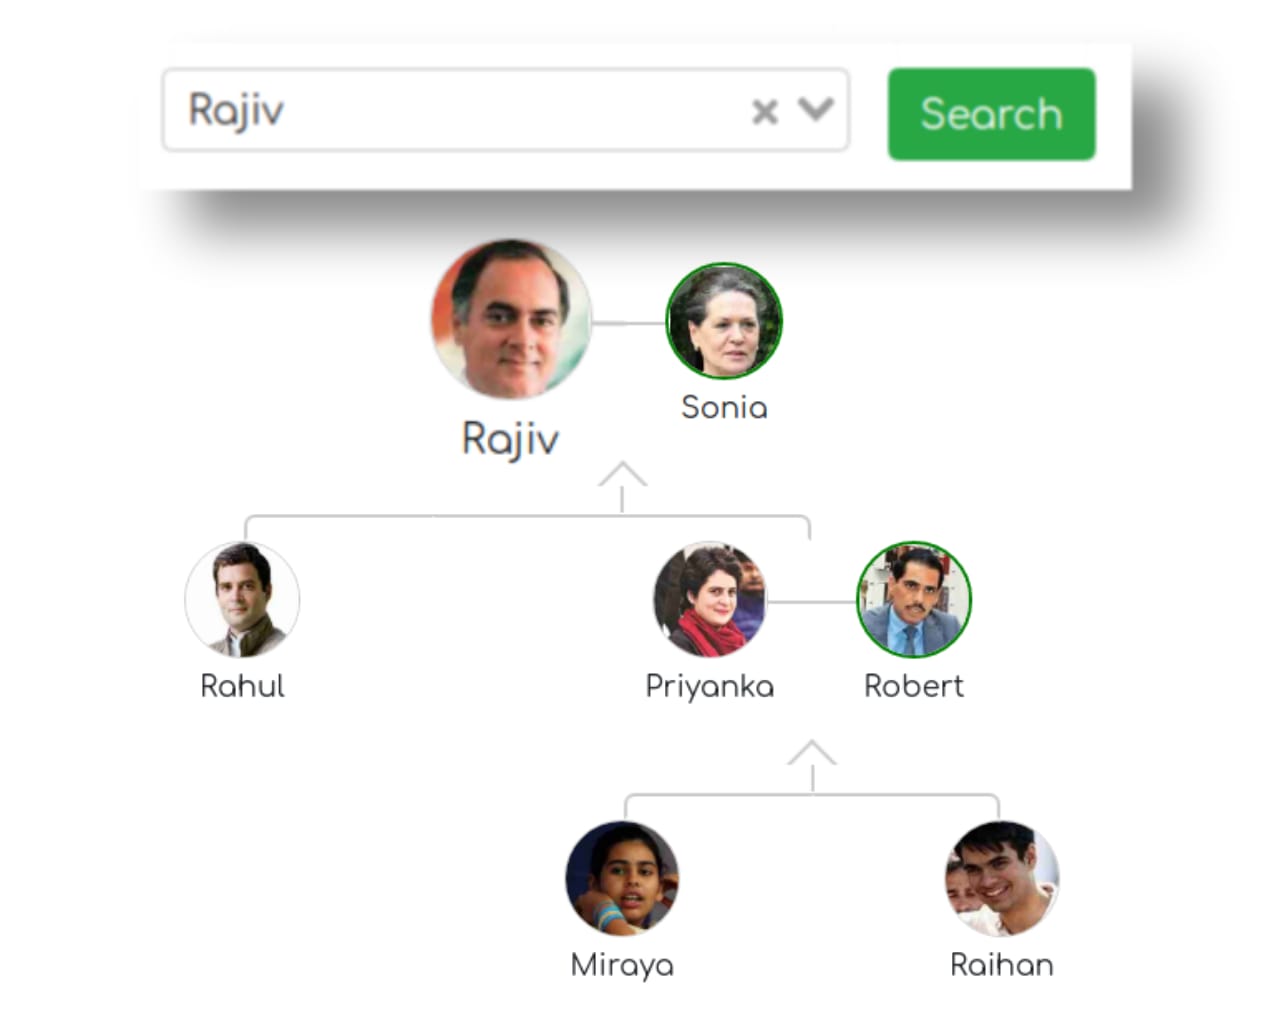Click the Priyanka name label
Viewport: 1271px width, 1035px height.
pos(709,686)
